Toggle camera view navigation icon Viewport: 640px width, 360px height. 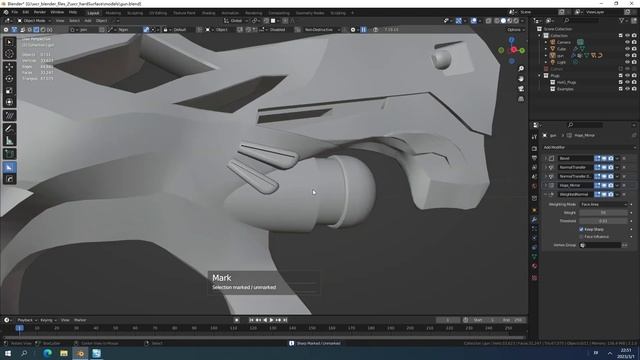521,89
